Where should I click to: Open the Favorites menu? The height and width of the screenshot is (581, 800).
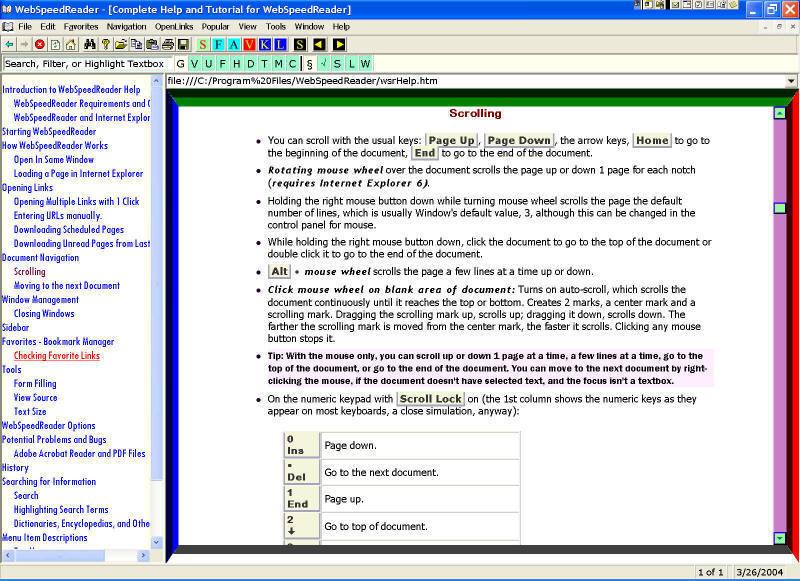tap(81, 27)
